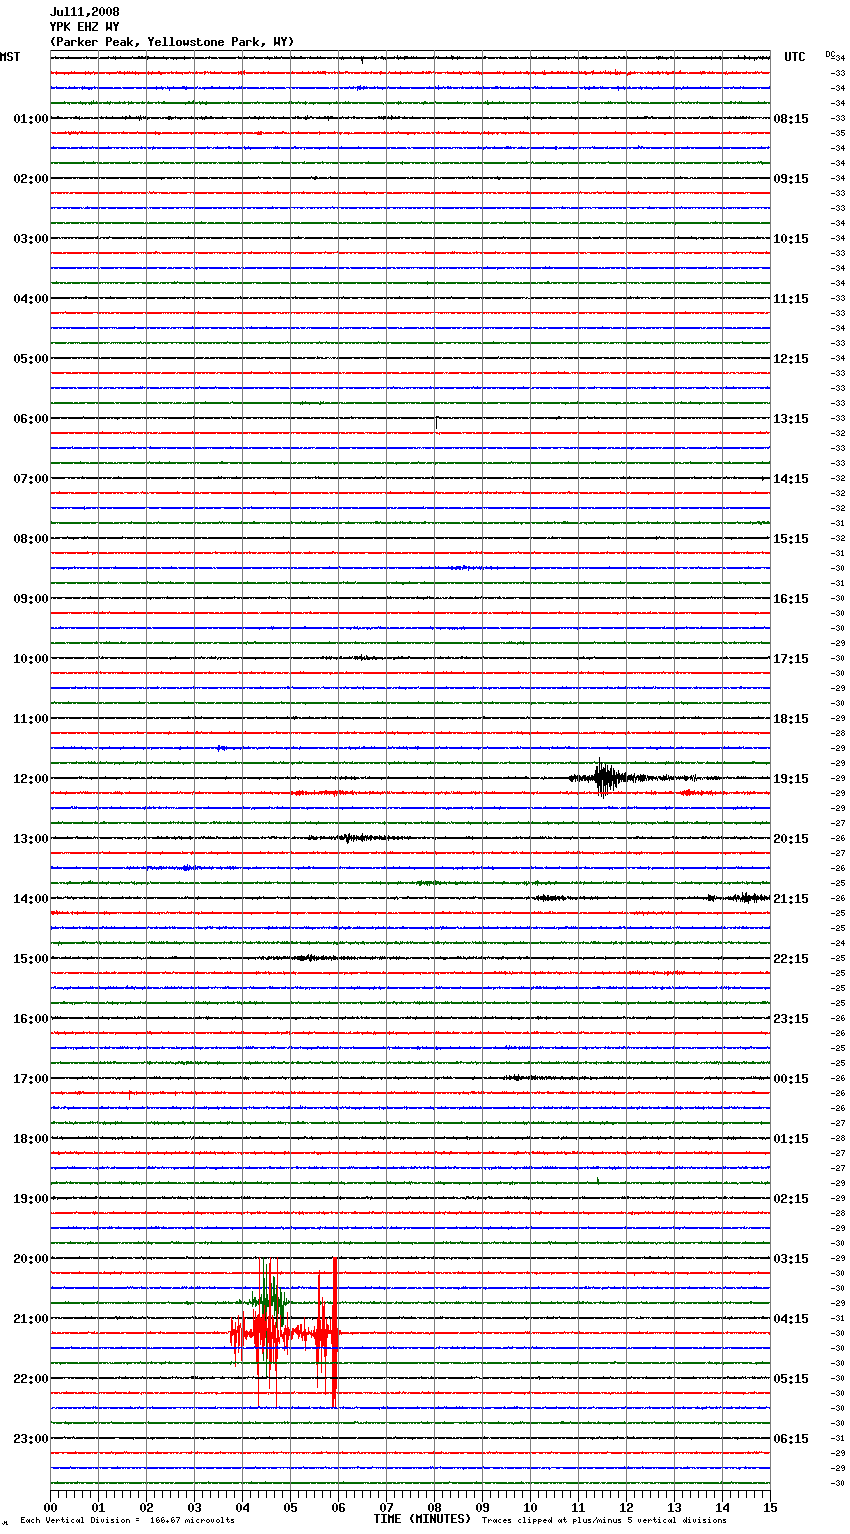Click the 04:00 MST hour label

[x=31, y=299]
